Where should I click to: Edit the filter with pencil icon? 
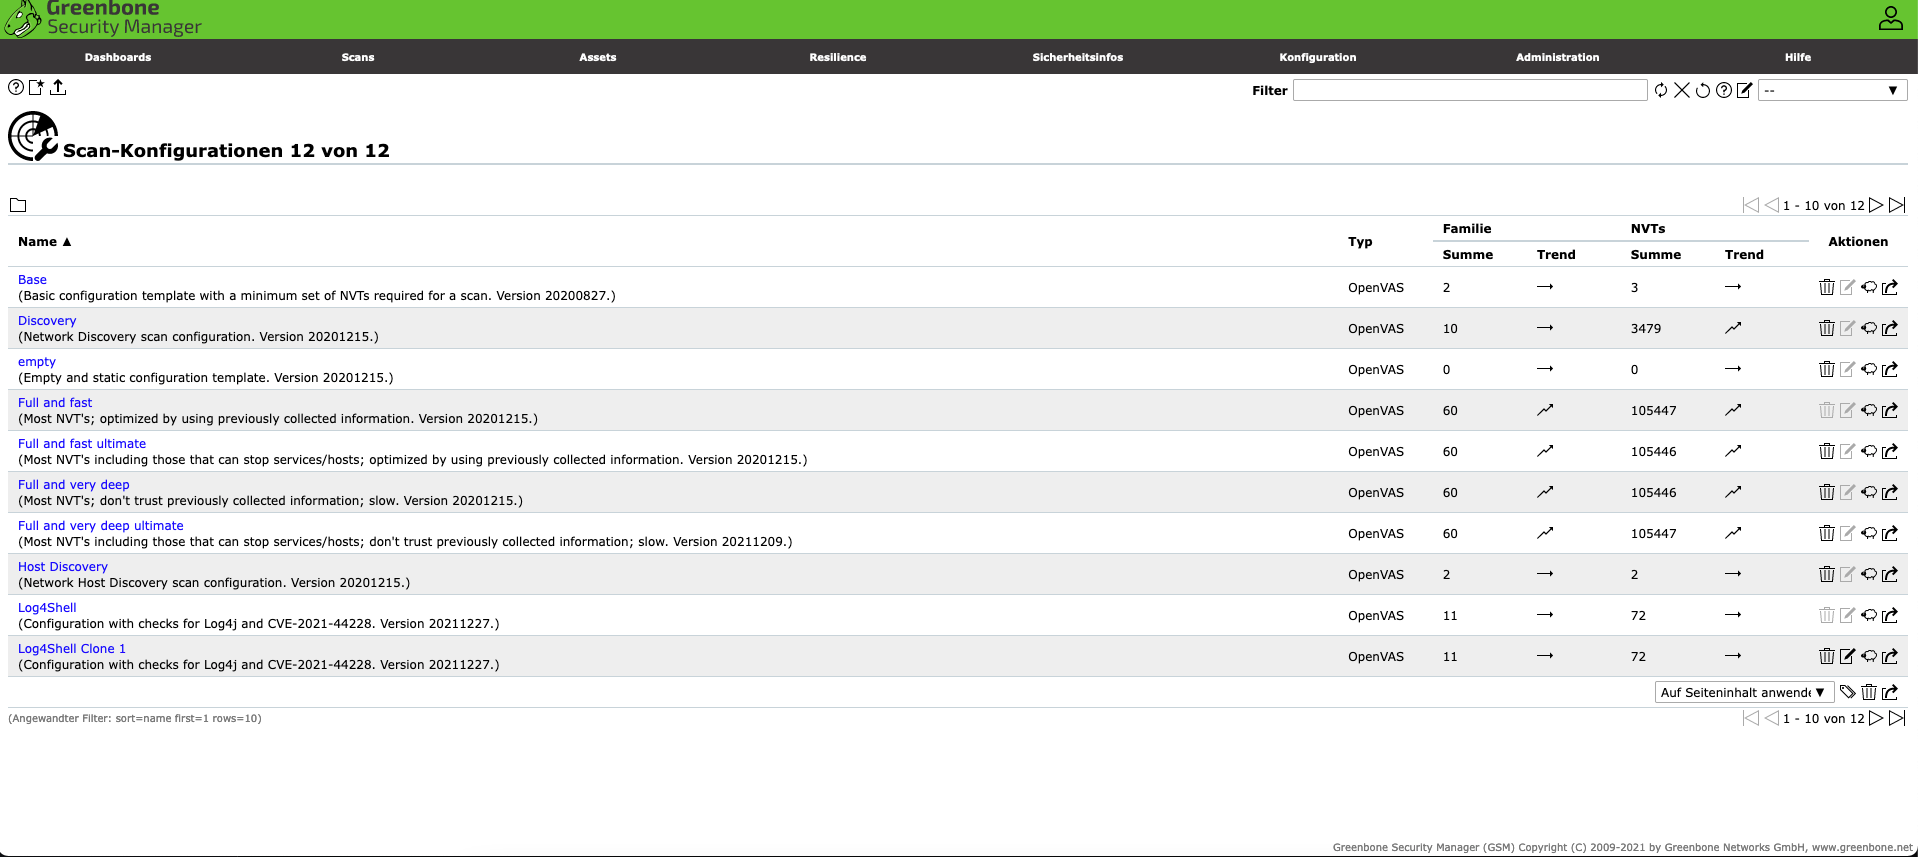(1745, 91)
